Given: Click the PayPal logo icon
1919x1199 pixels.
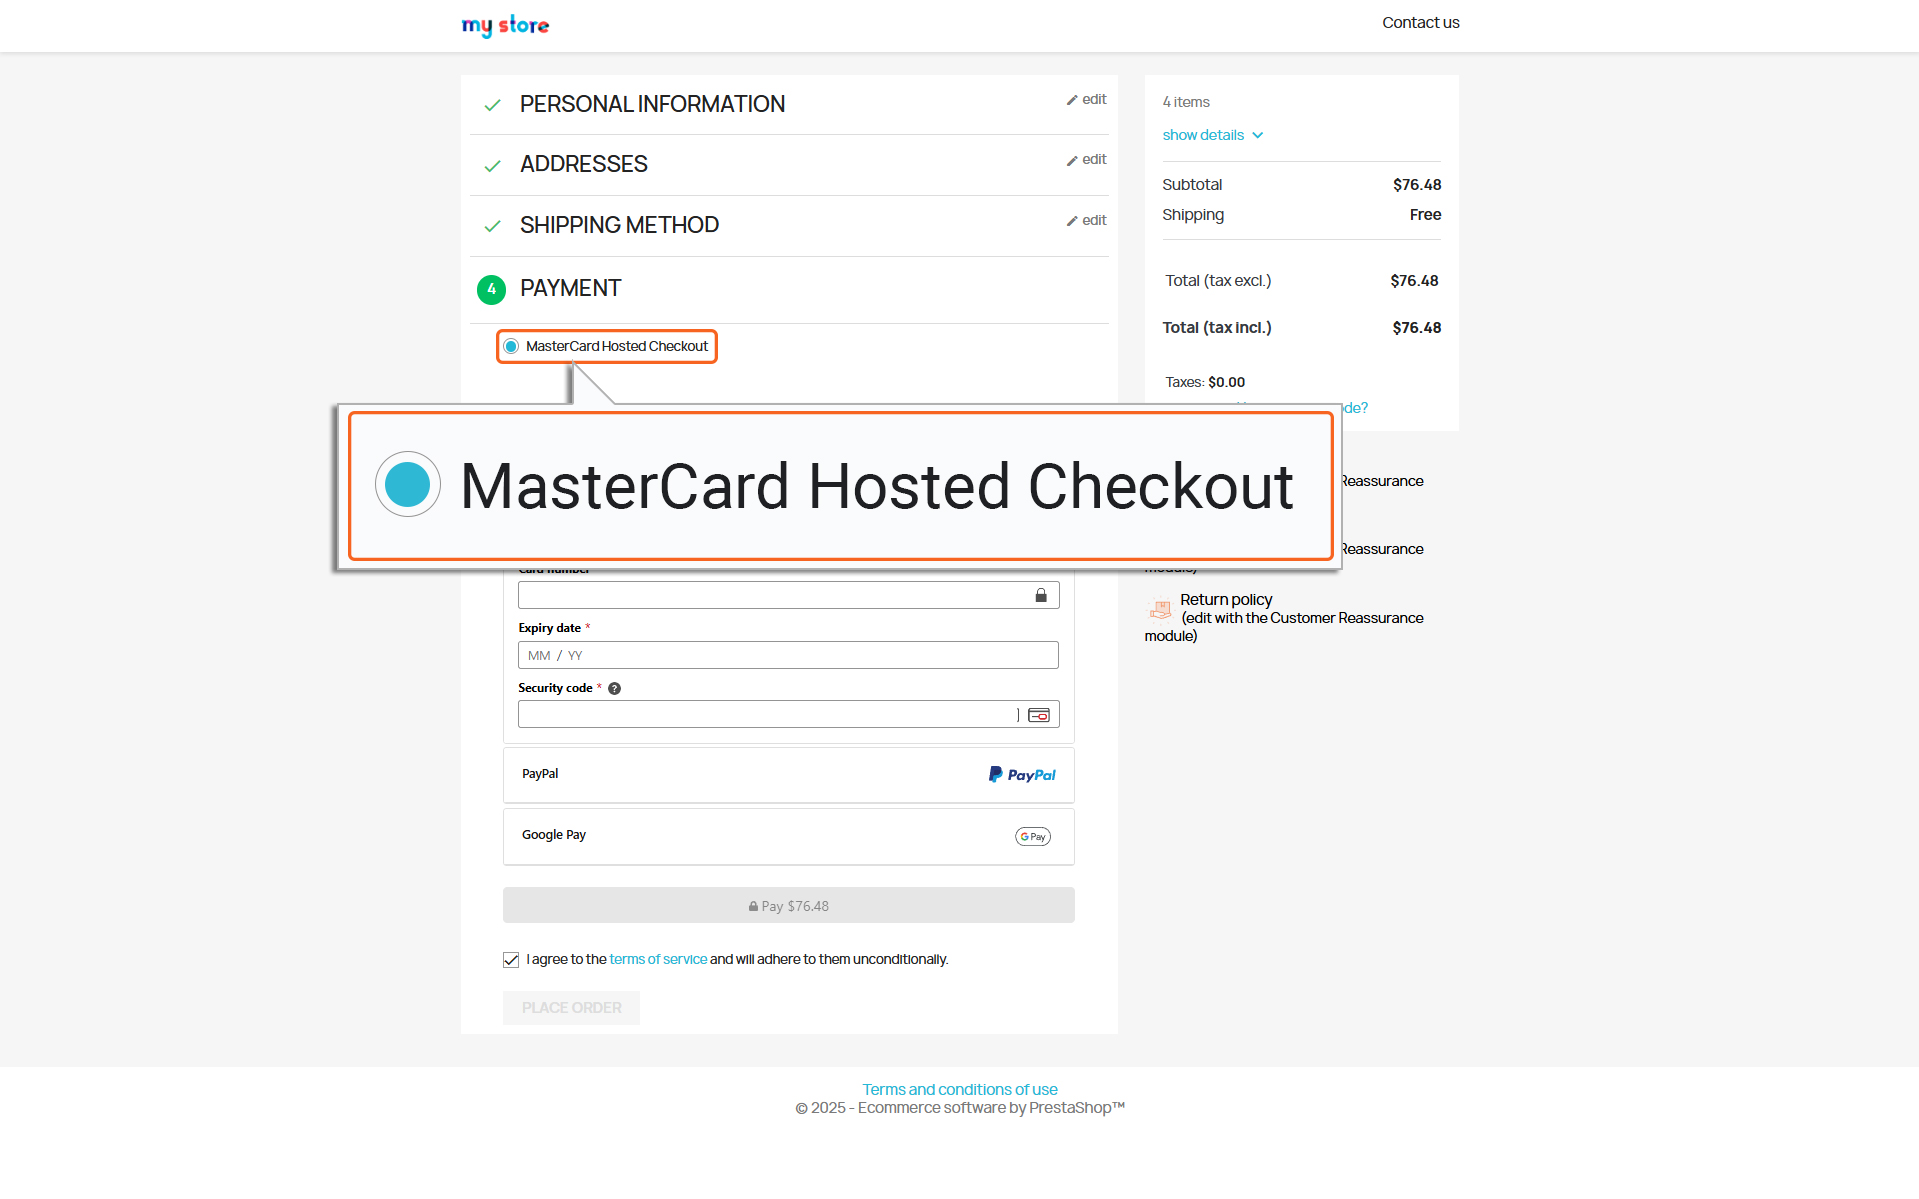Looking at the screenshot, I should point(1021,775).
